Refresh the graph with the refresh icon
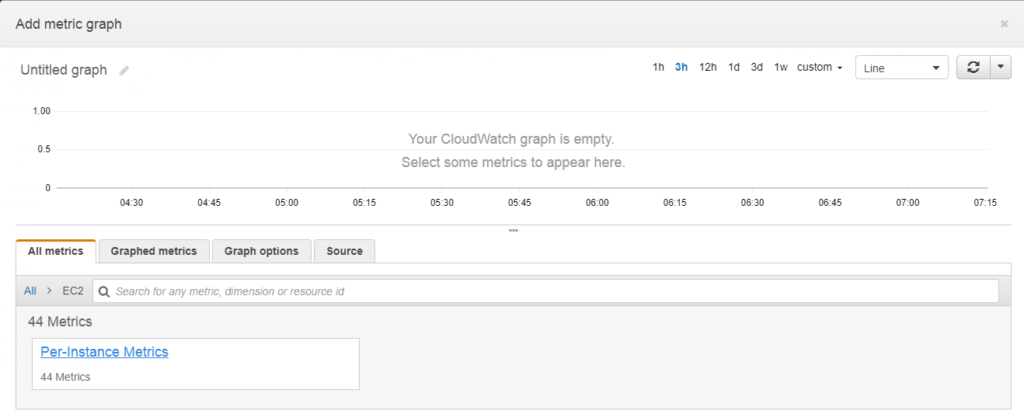This screenshot has height=418, width=1024. pos(973,67)
